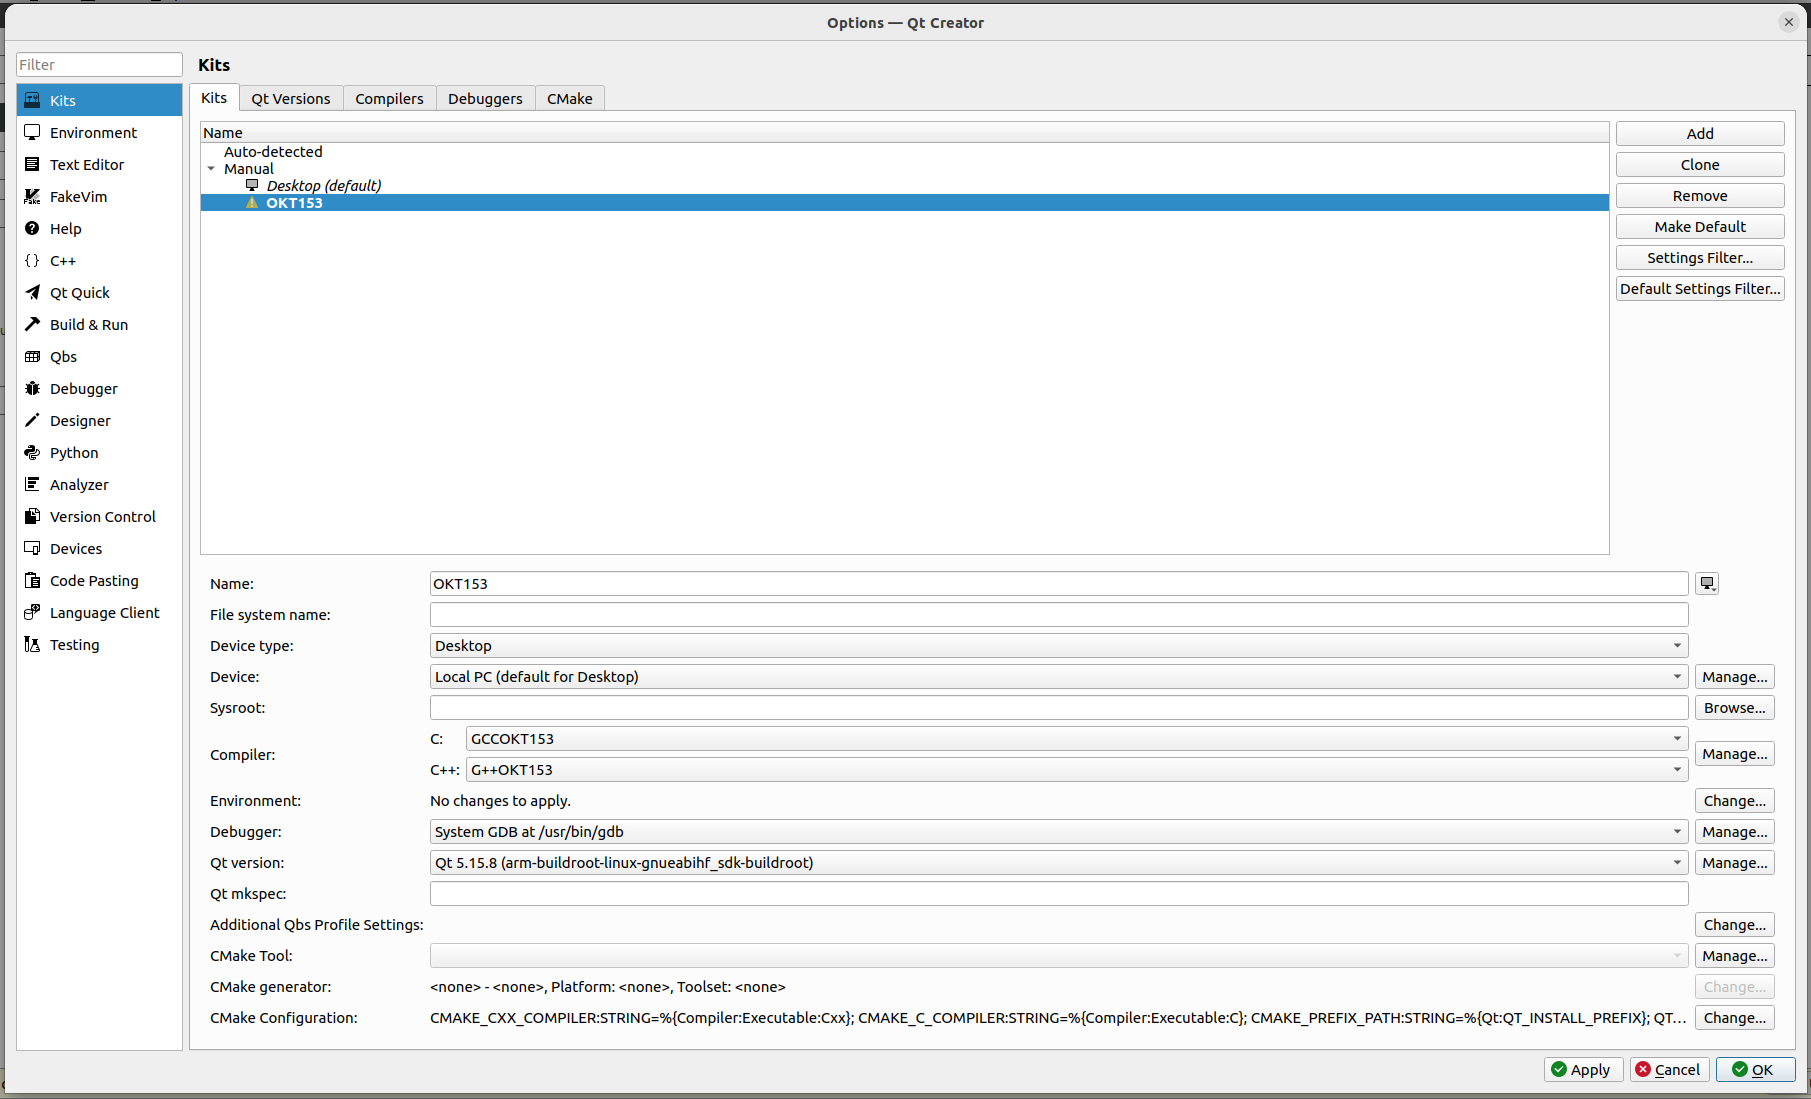Image resolution: width=1811 pixels, height=1099 pixels.
Task: Open Code Pasting category icon
Action: click(32, 580)
